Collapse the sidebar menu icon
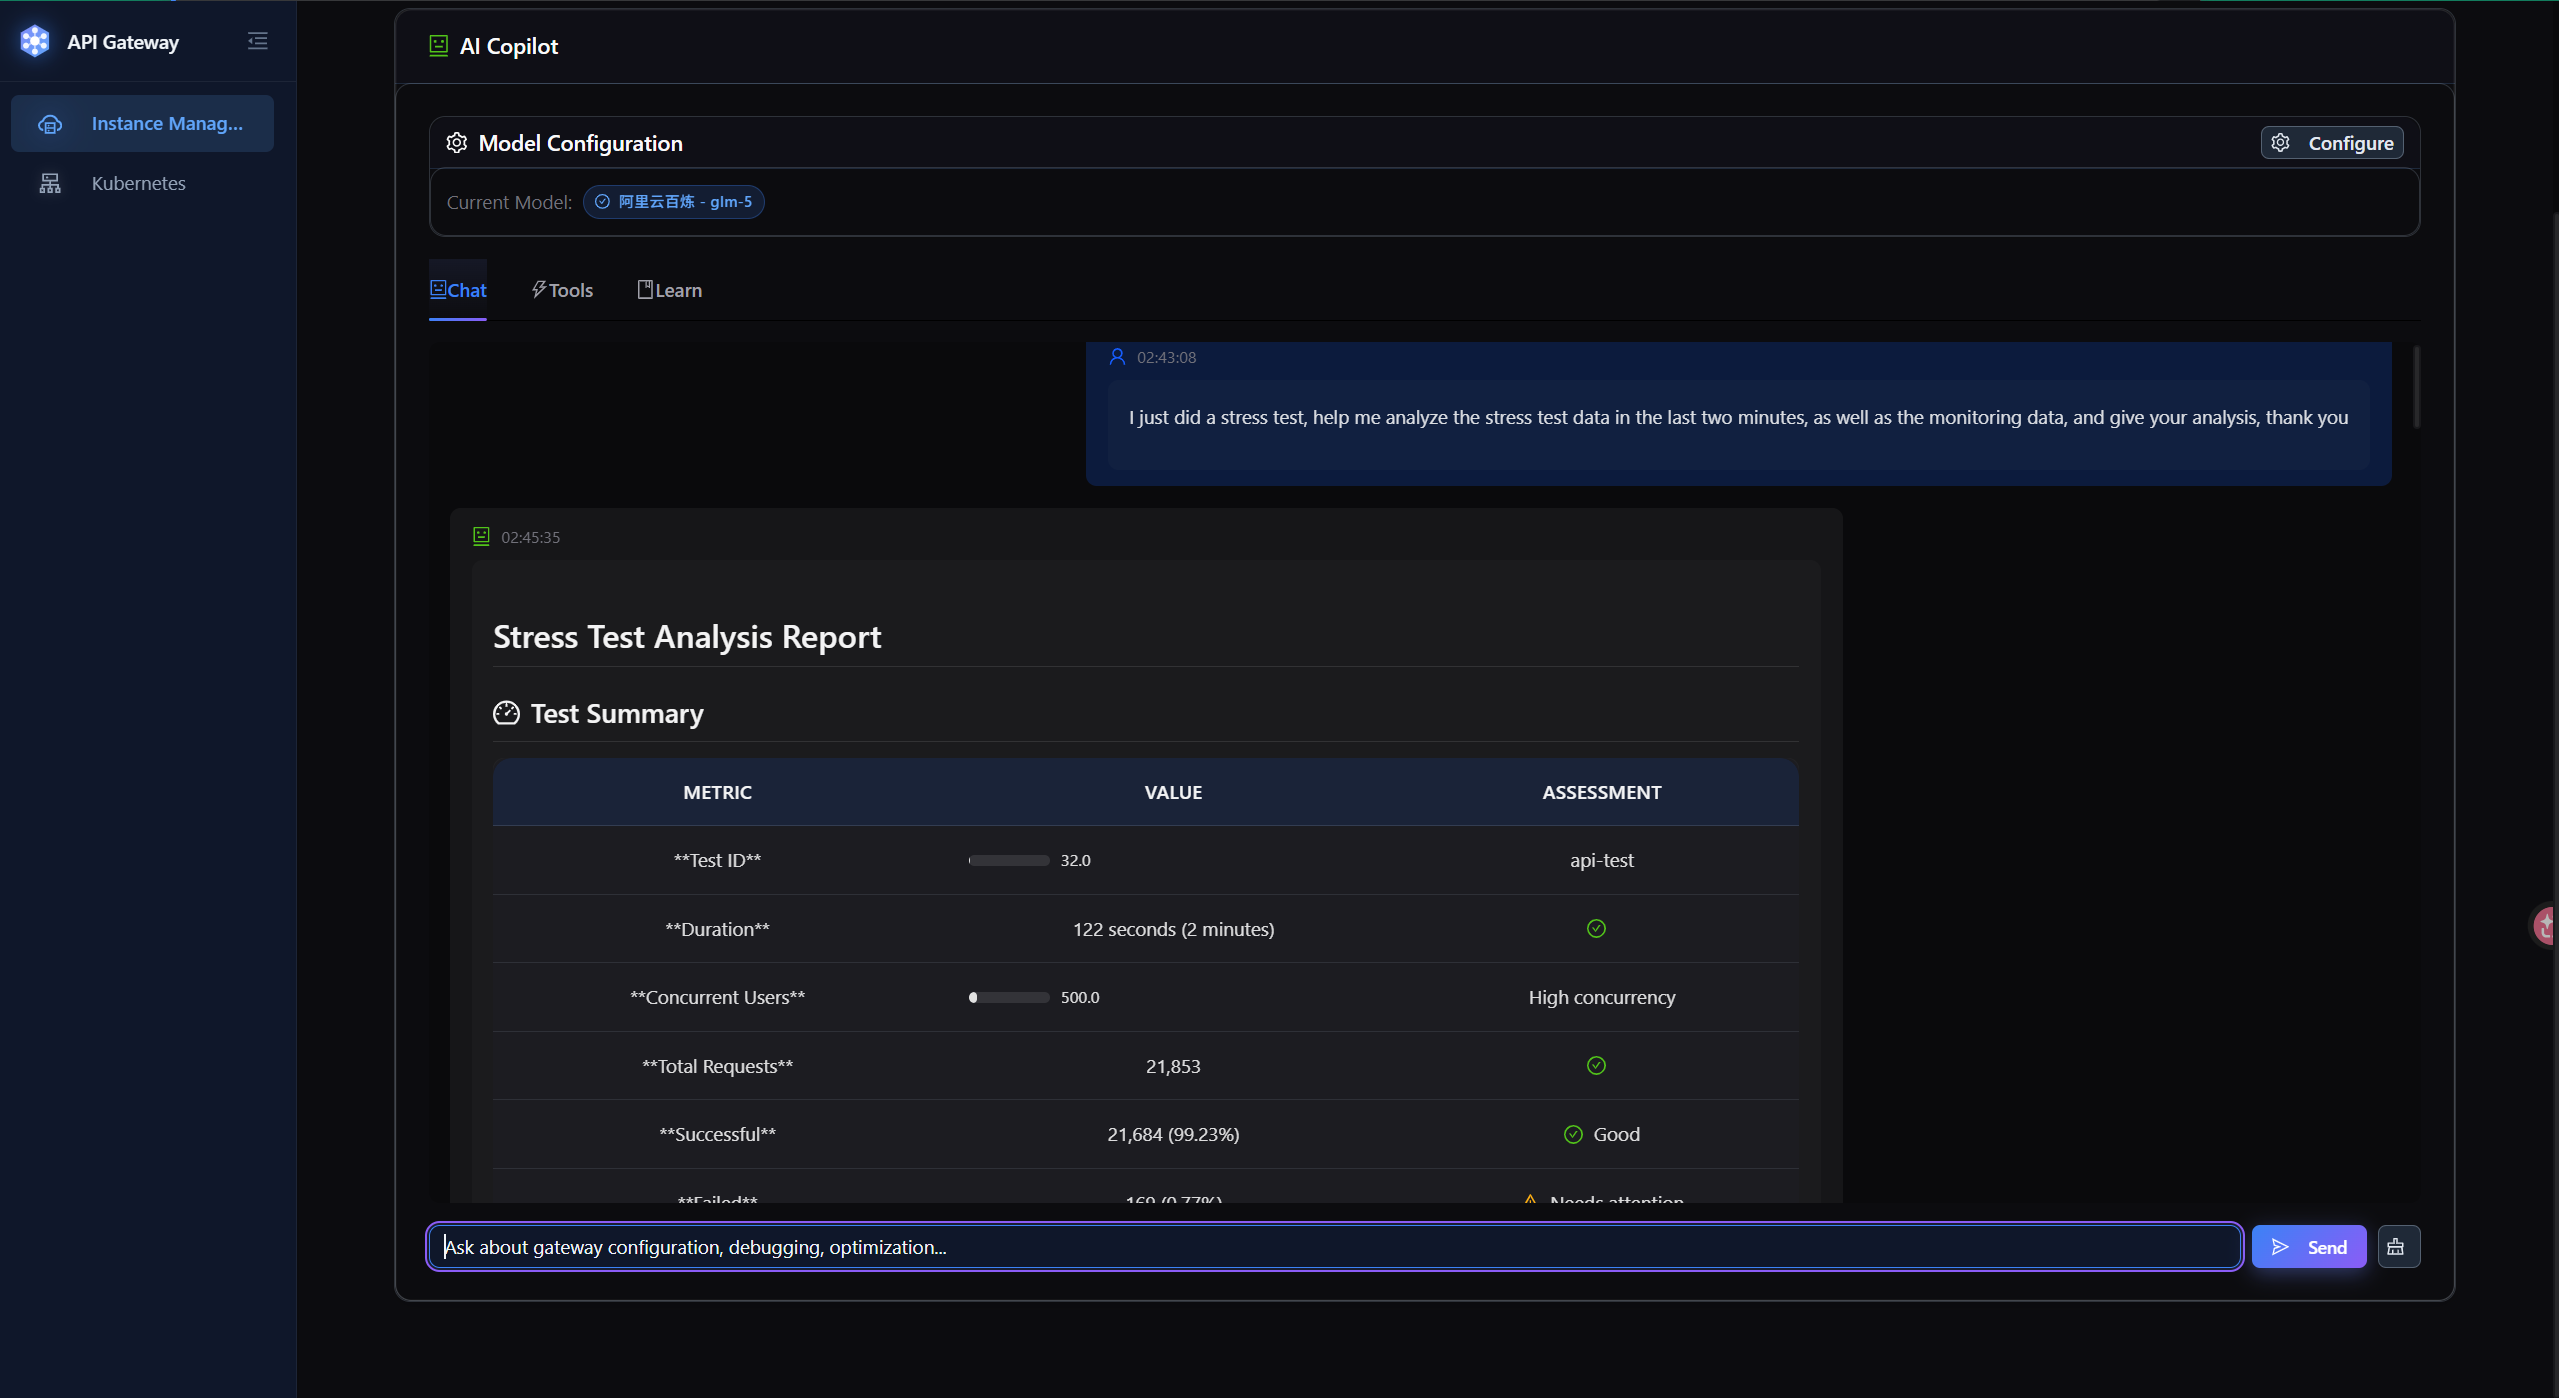The width and height of the screenshot is (2559, 1398). (x=258, y=41)
